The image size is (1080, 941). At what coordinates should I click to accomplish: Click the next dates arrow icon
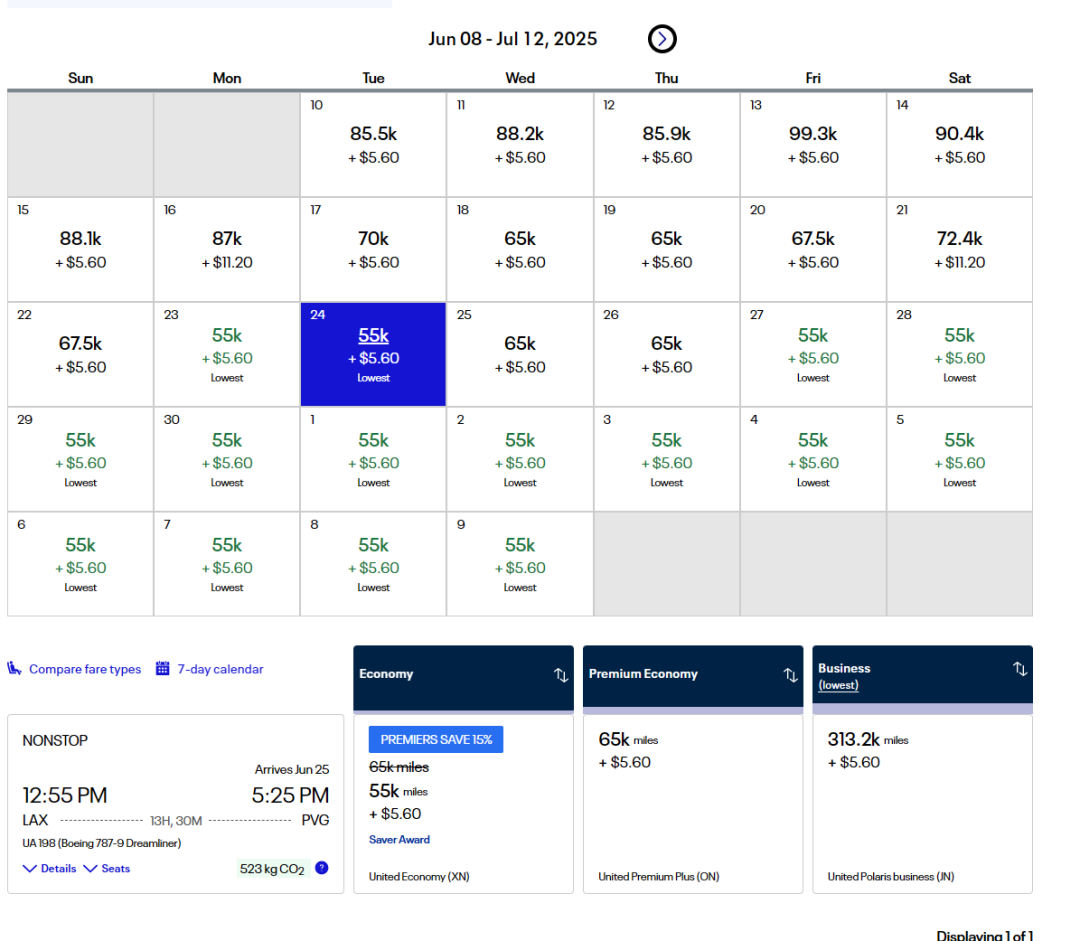click(662, 39)
